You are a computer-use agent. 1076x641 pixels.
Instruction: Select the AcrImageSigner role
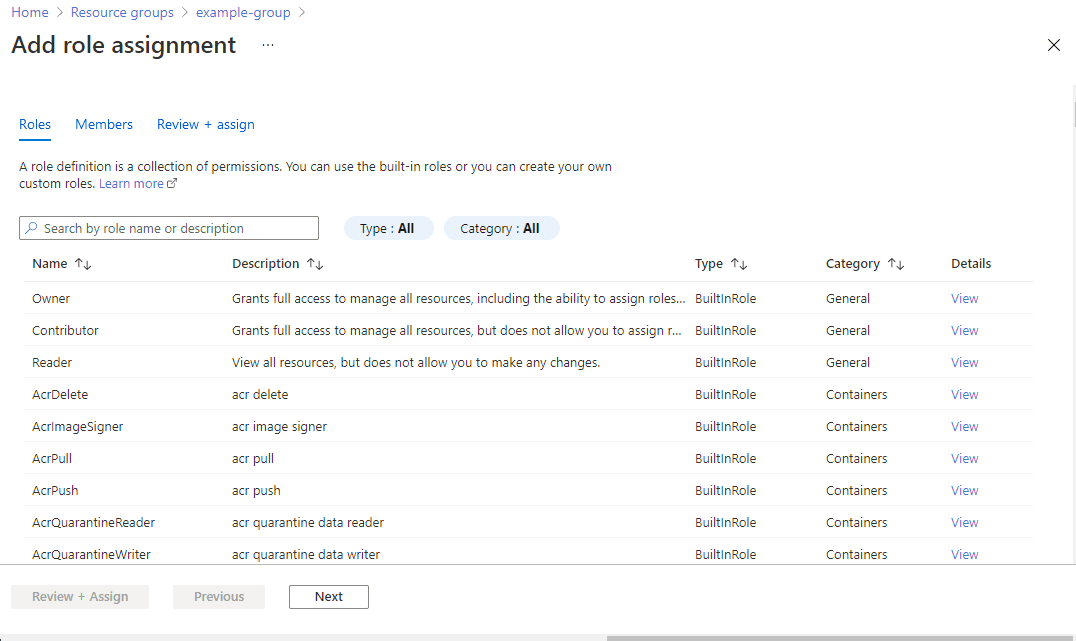(528, 426)
